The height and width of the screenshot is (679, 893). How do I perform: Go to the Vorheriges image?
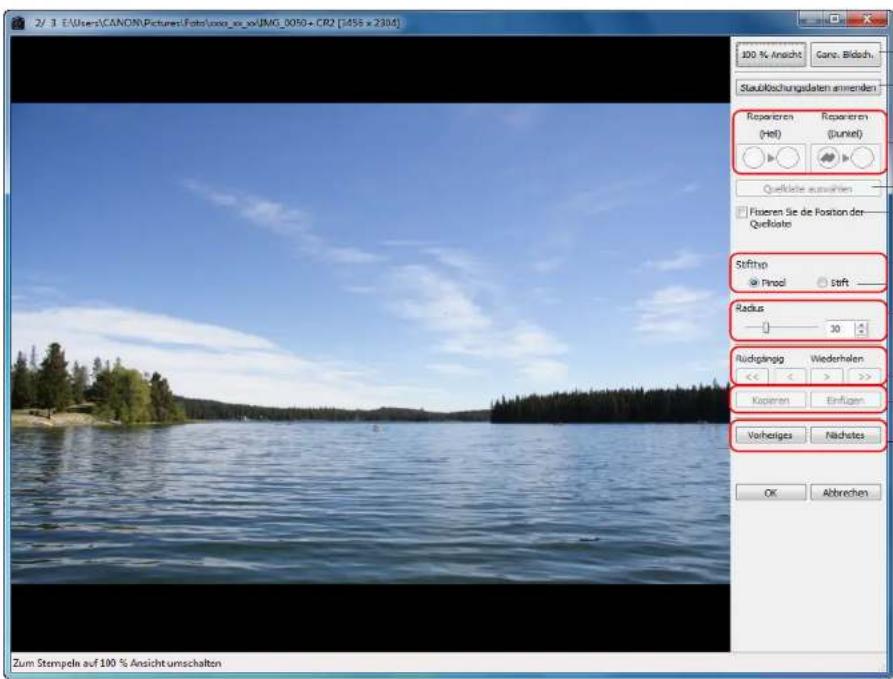pyautogui.click(x=771, y=435)
